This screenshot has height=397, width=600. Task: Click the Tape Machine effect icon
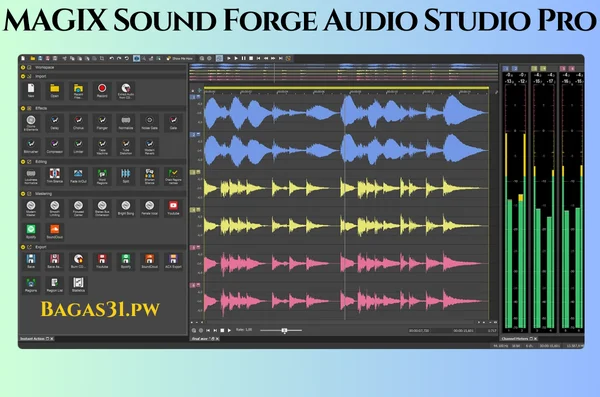click(102, 146)
